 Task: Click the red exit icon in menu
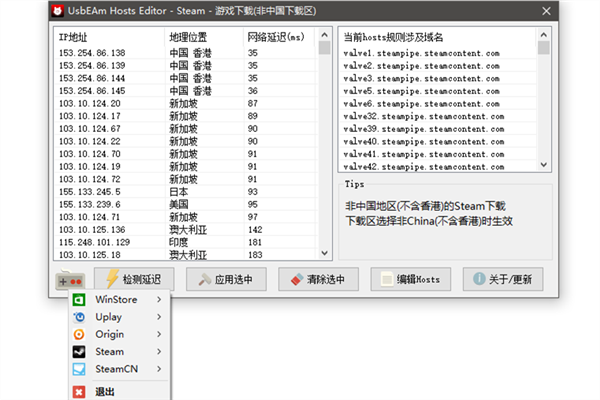pos(79,392)
